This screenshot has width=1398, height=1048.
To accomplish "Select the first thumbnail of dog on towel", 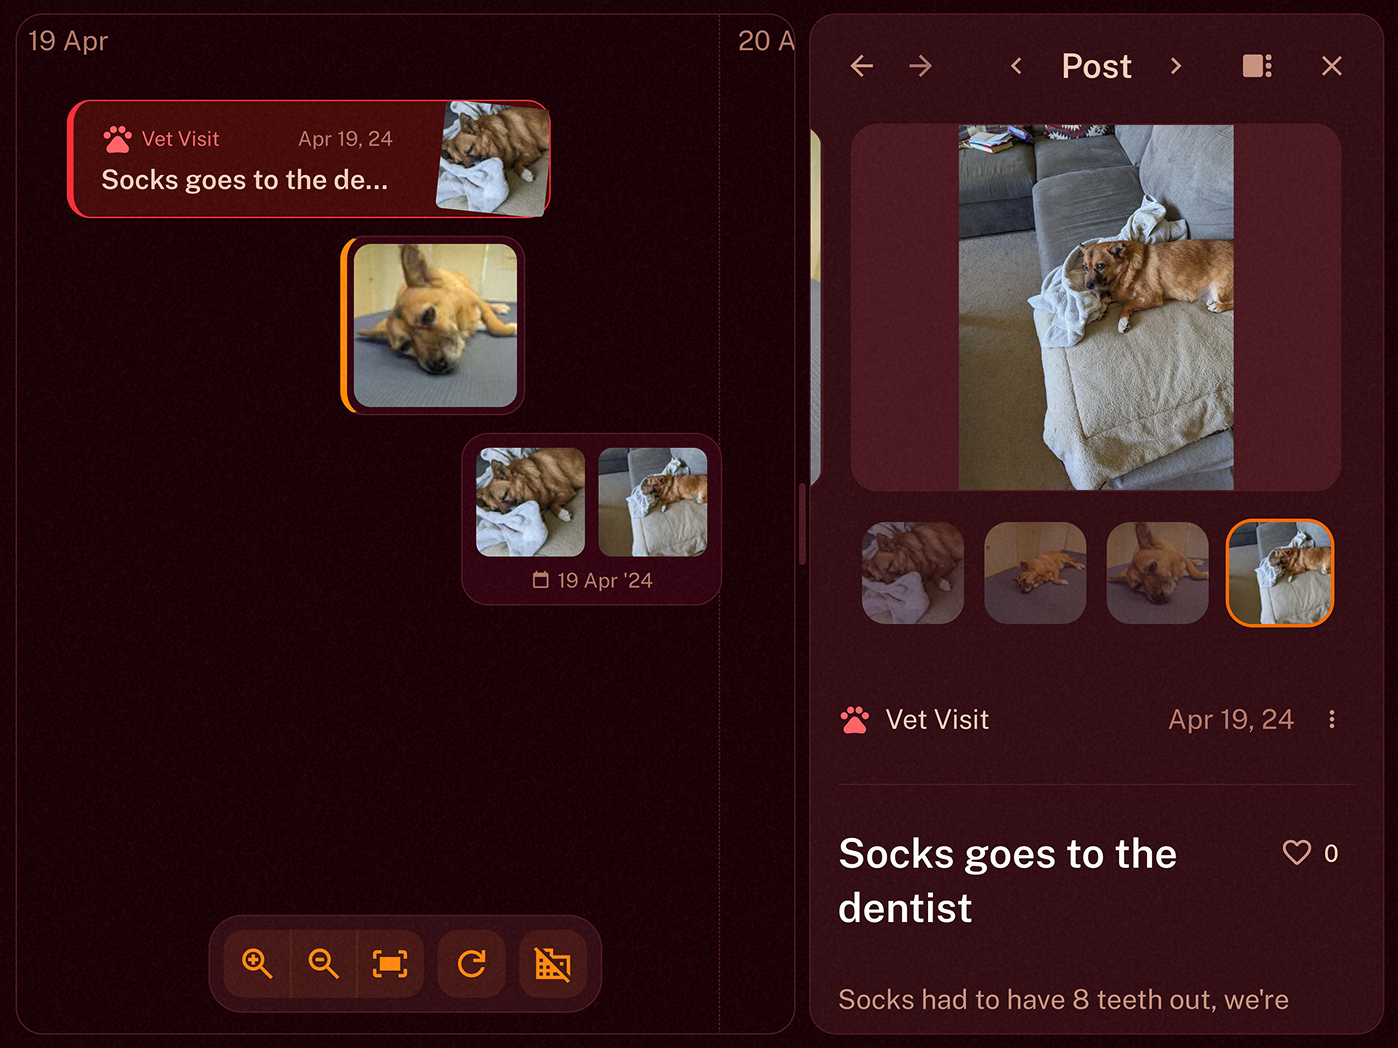I will 913,573.
